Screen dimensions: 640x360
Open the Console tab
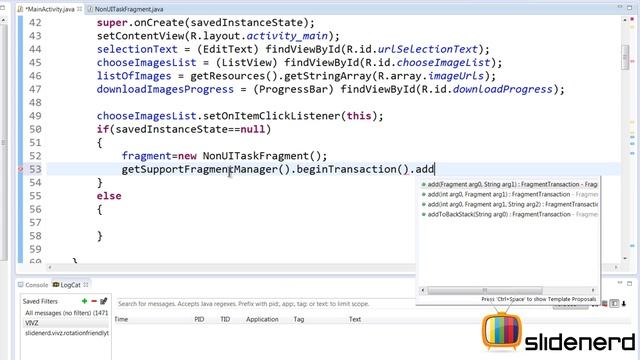(33, 285)
